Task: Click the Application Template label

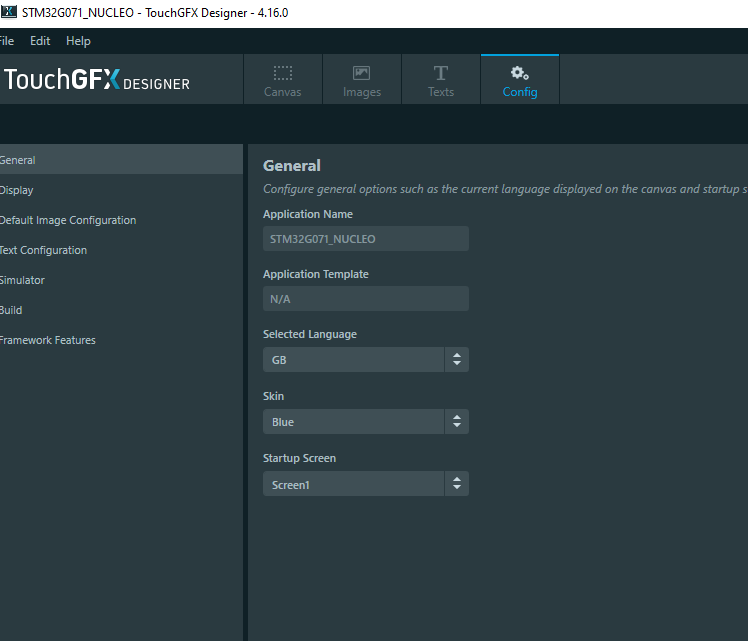Action: pyautogui.click(x=316, y=274)
